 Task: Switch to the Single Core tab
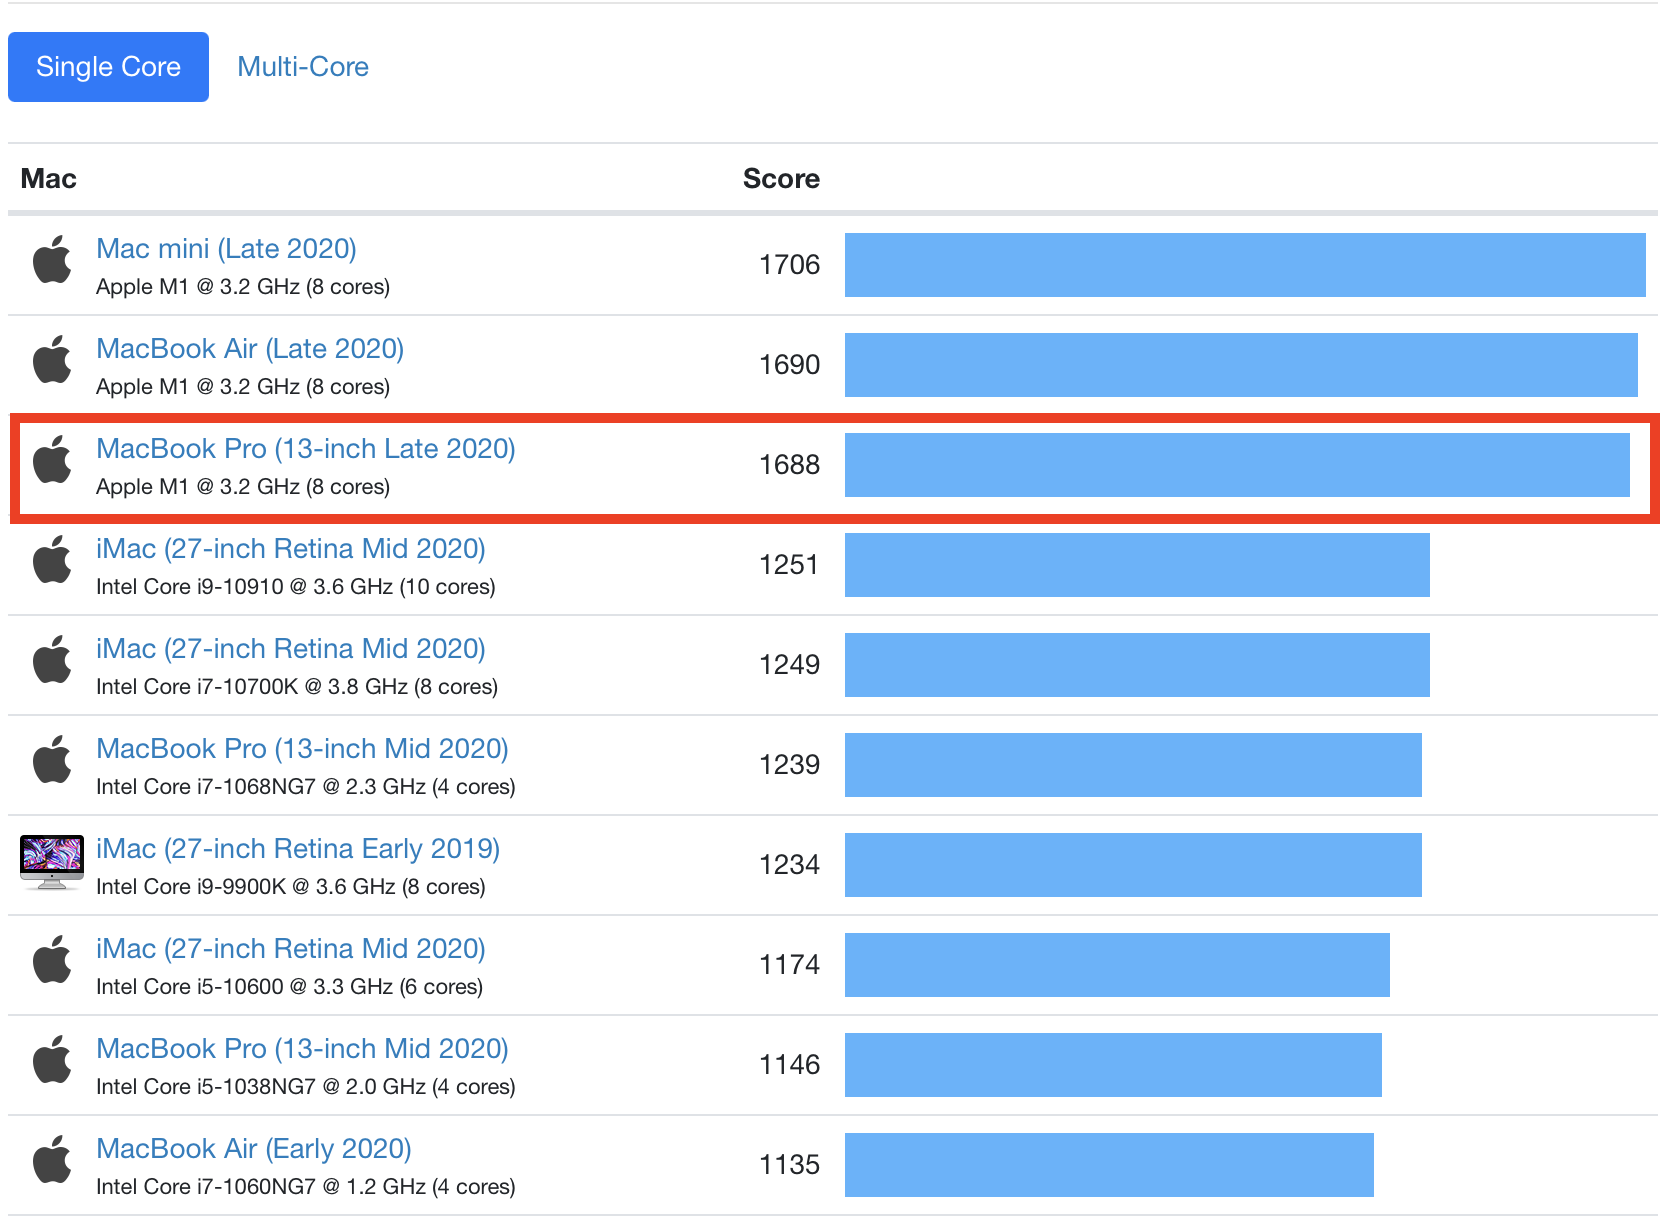(108, 67)
